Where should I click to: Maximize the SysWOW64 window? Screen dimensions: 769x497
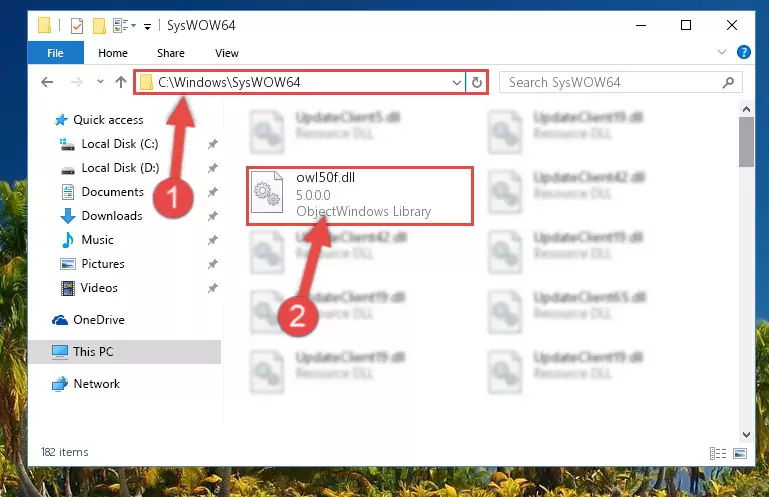[x=686, y=25]
